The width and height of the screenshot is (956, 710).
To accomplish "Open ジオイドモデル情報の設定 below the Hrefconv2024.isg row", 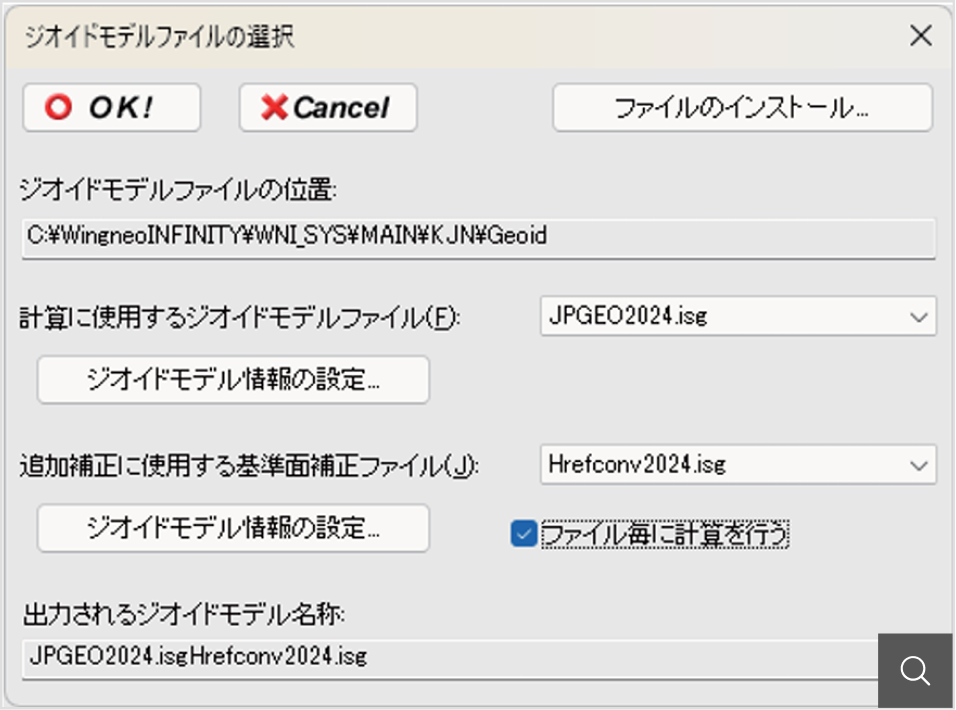I will point(233,528).
